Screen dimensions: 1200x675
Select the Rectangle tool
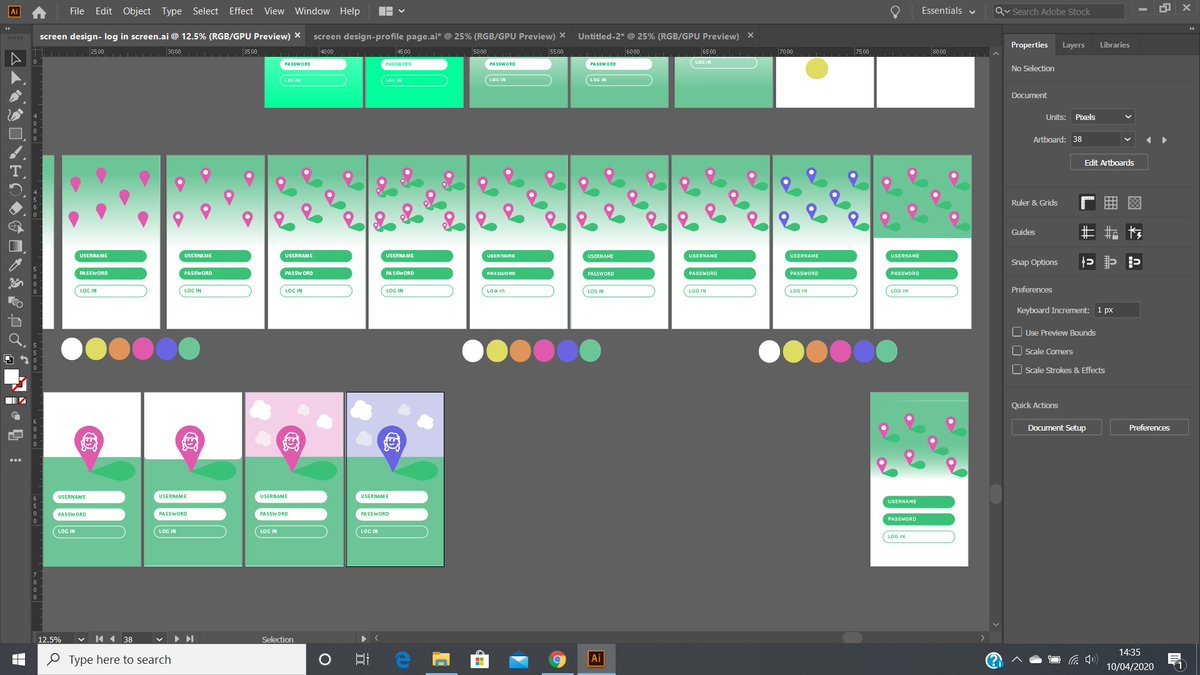(x=16, y=134)
